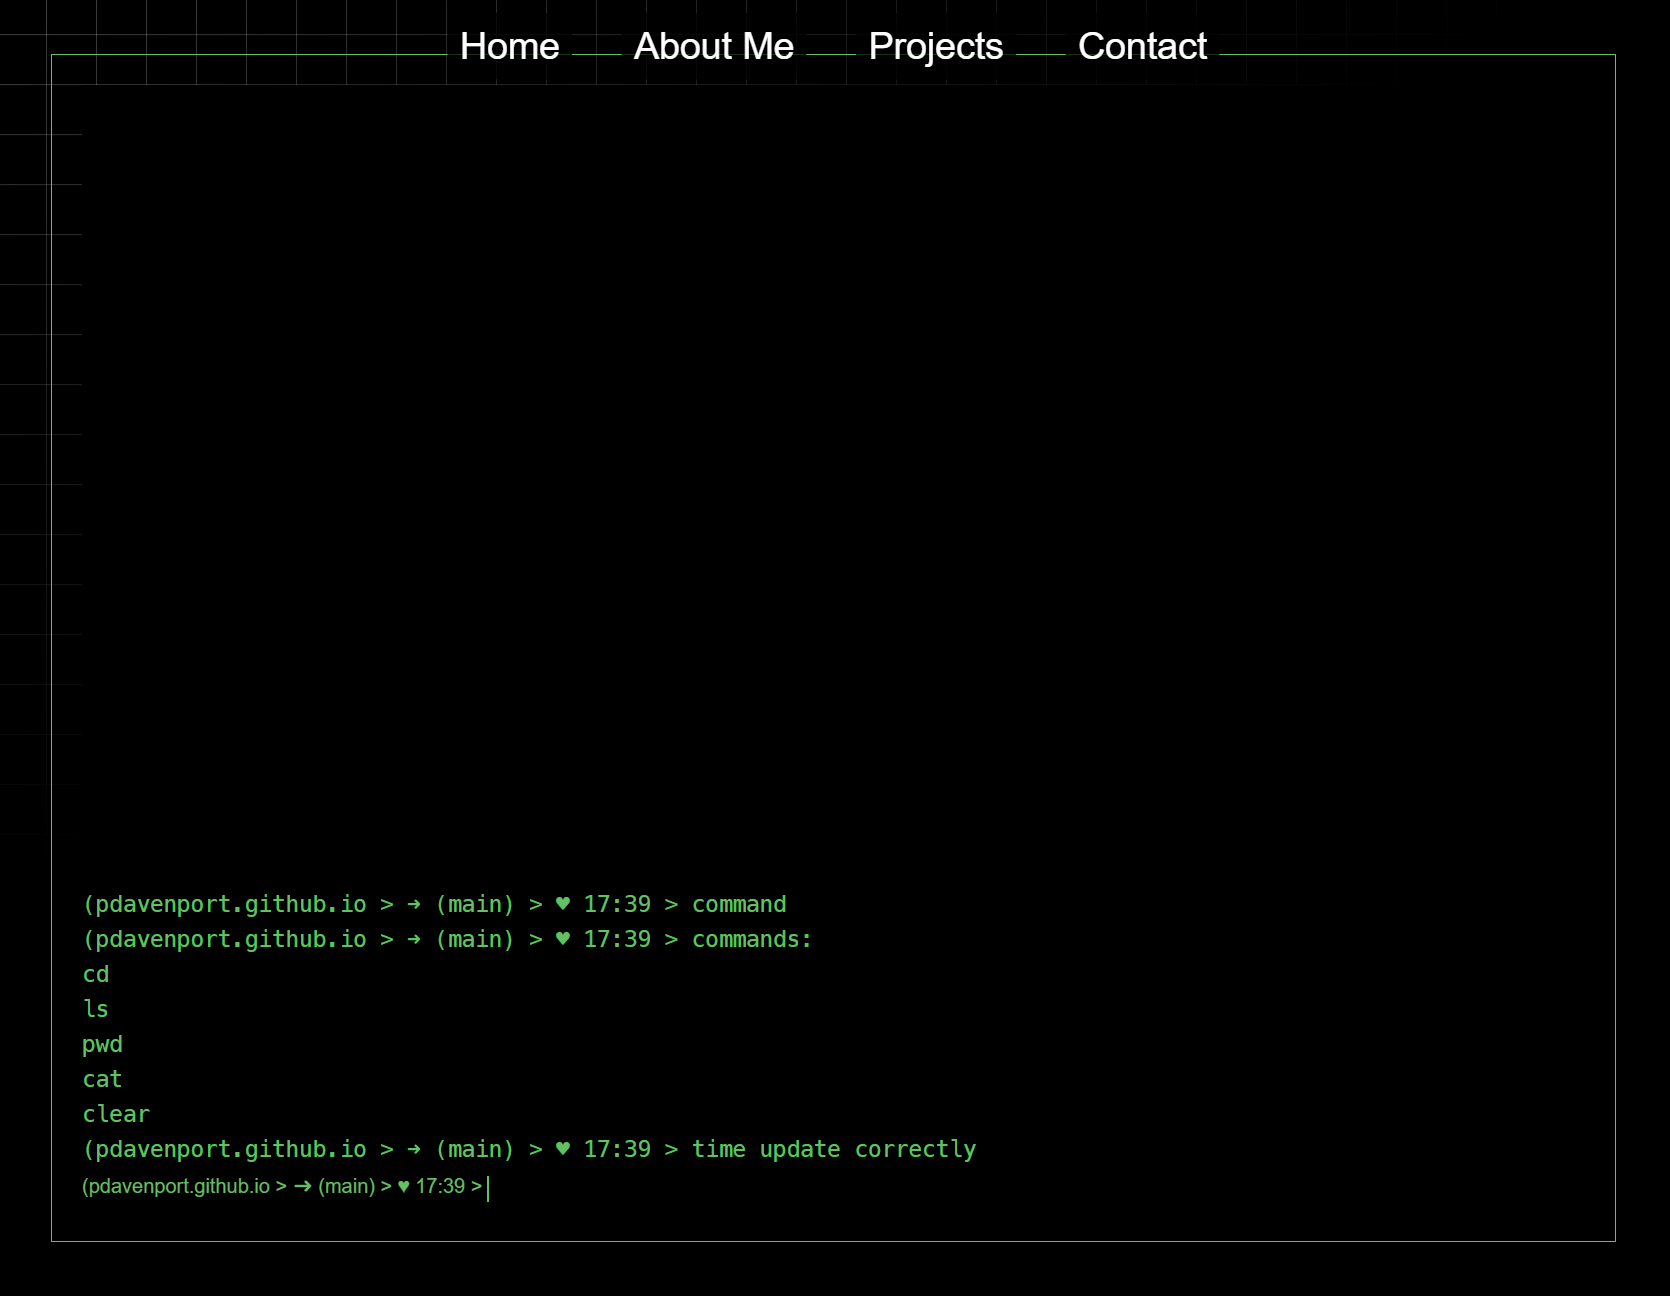1670x1296 pixels.
Task: Navigate to the Home page
Action: click(x=509, y=46)
